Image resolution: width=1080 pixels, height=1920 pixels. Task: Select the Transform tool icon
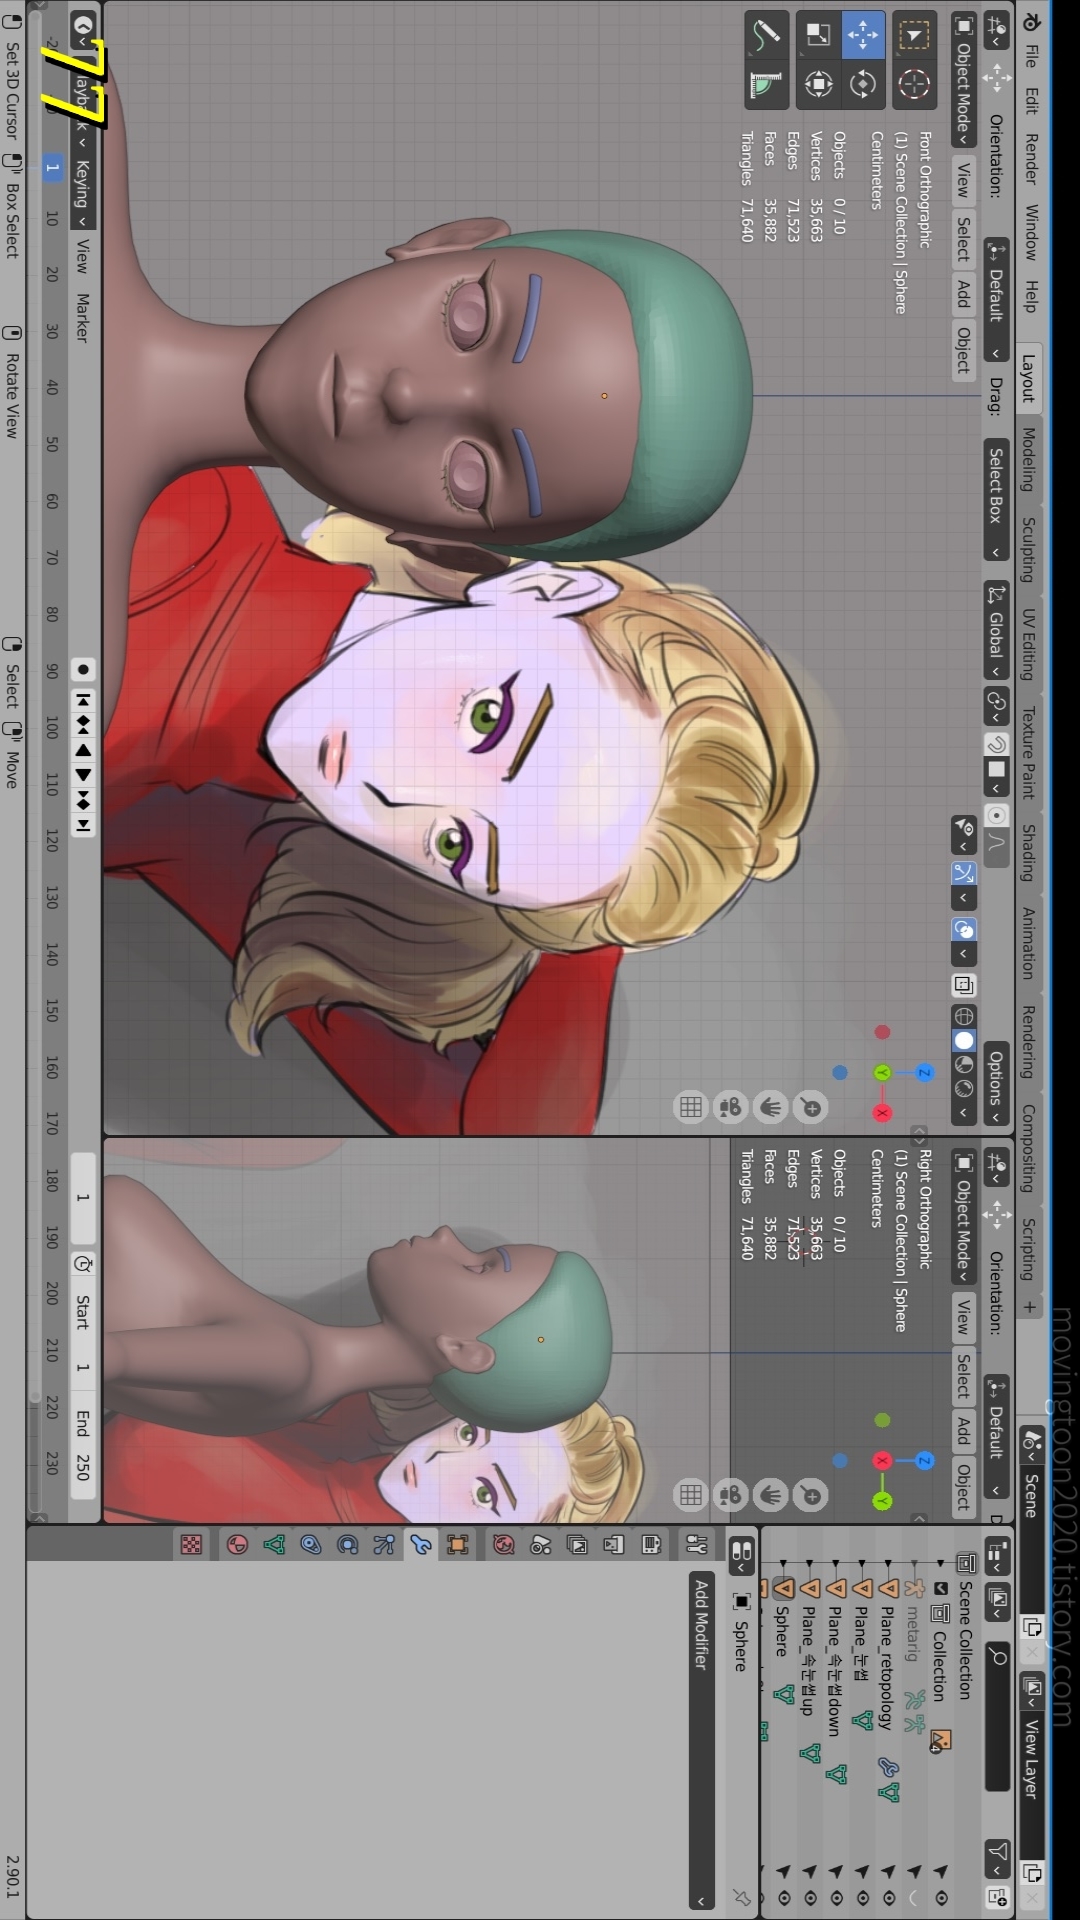pos(818,84)
